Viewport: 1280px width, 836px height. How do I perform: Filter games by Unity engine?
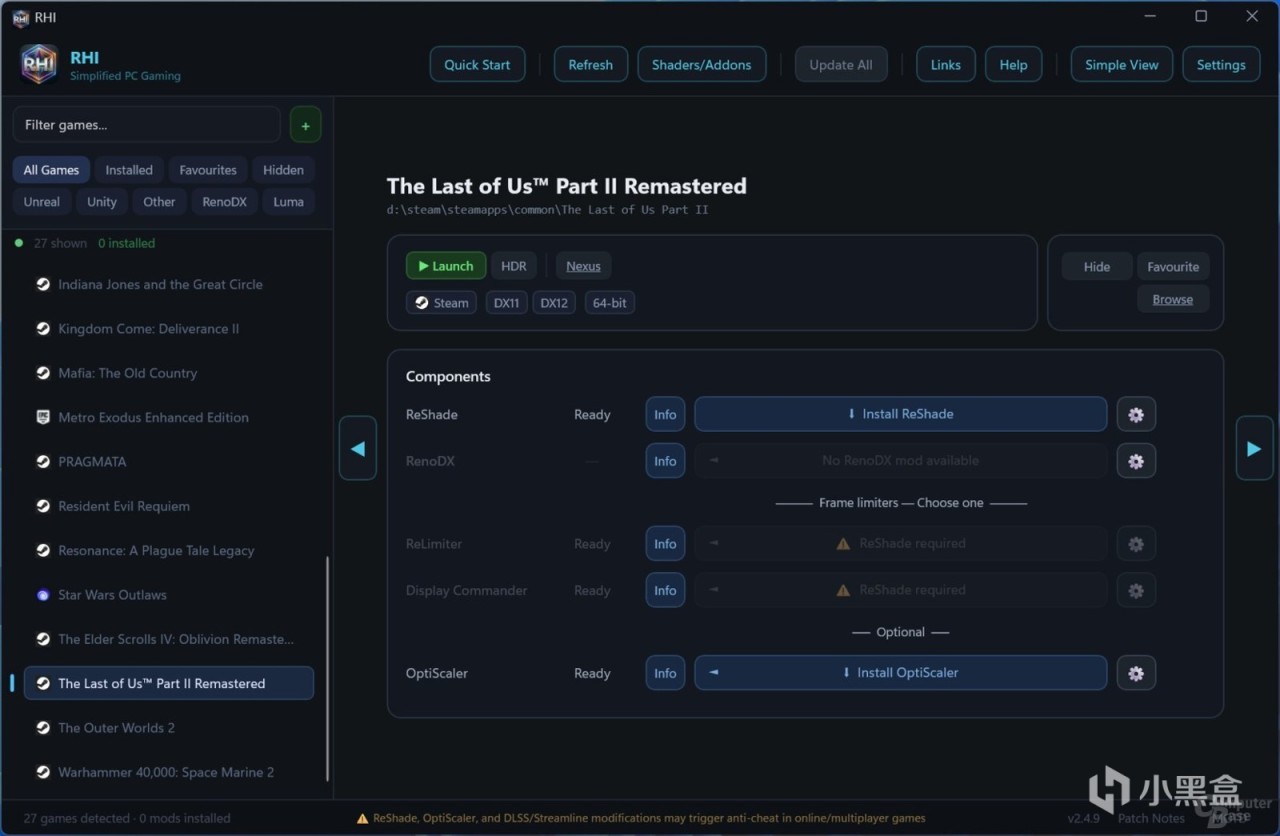pos(102,201)
